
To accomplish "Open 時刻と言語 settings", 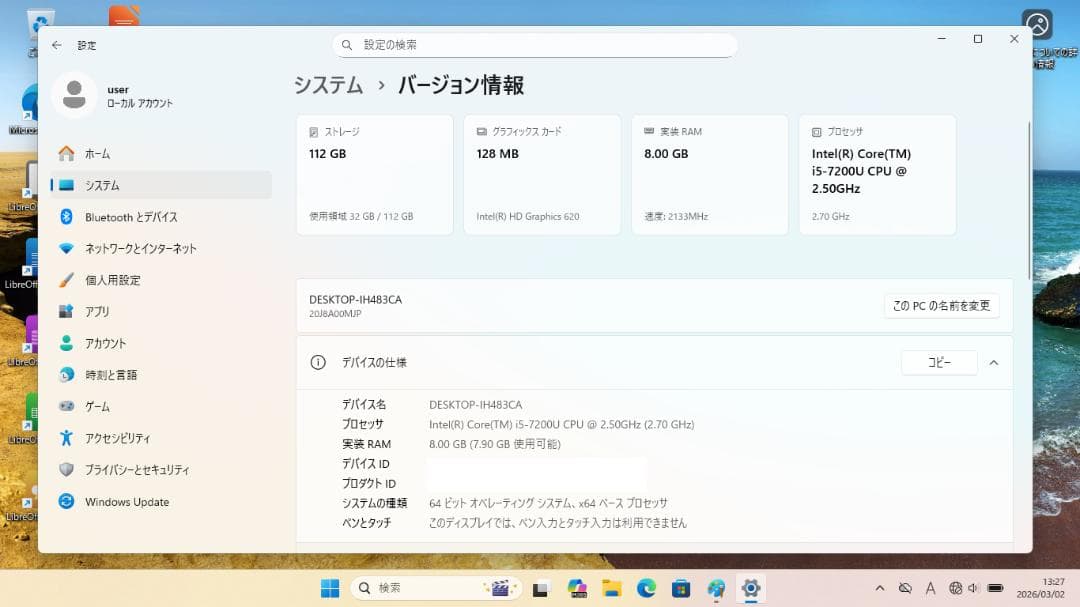I will 161,375.
